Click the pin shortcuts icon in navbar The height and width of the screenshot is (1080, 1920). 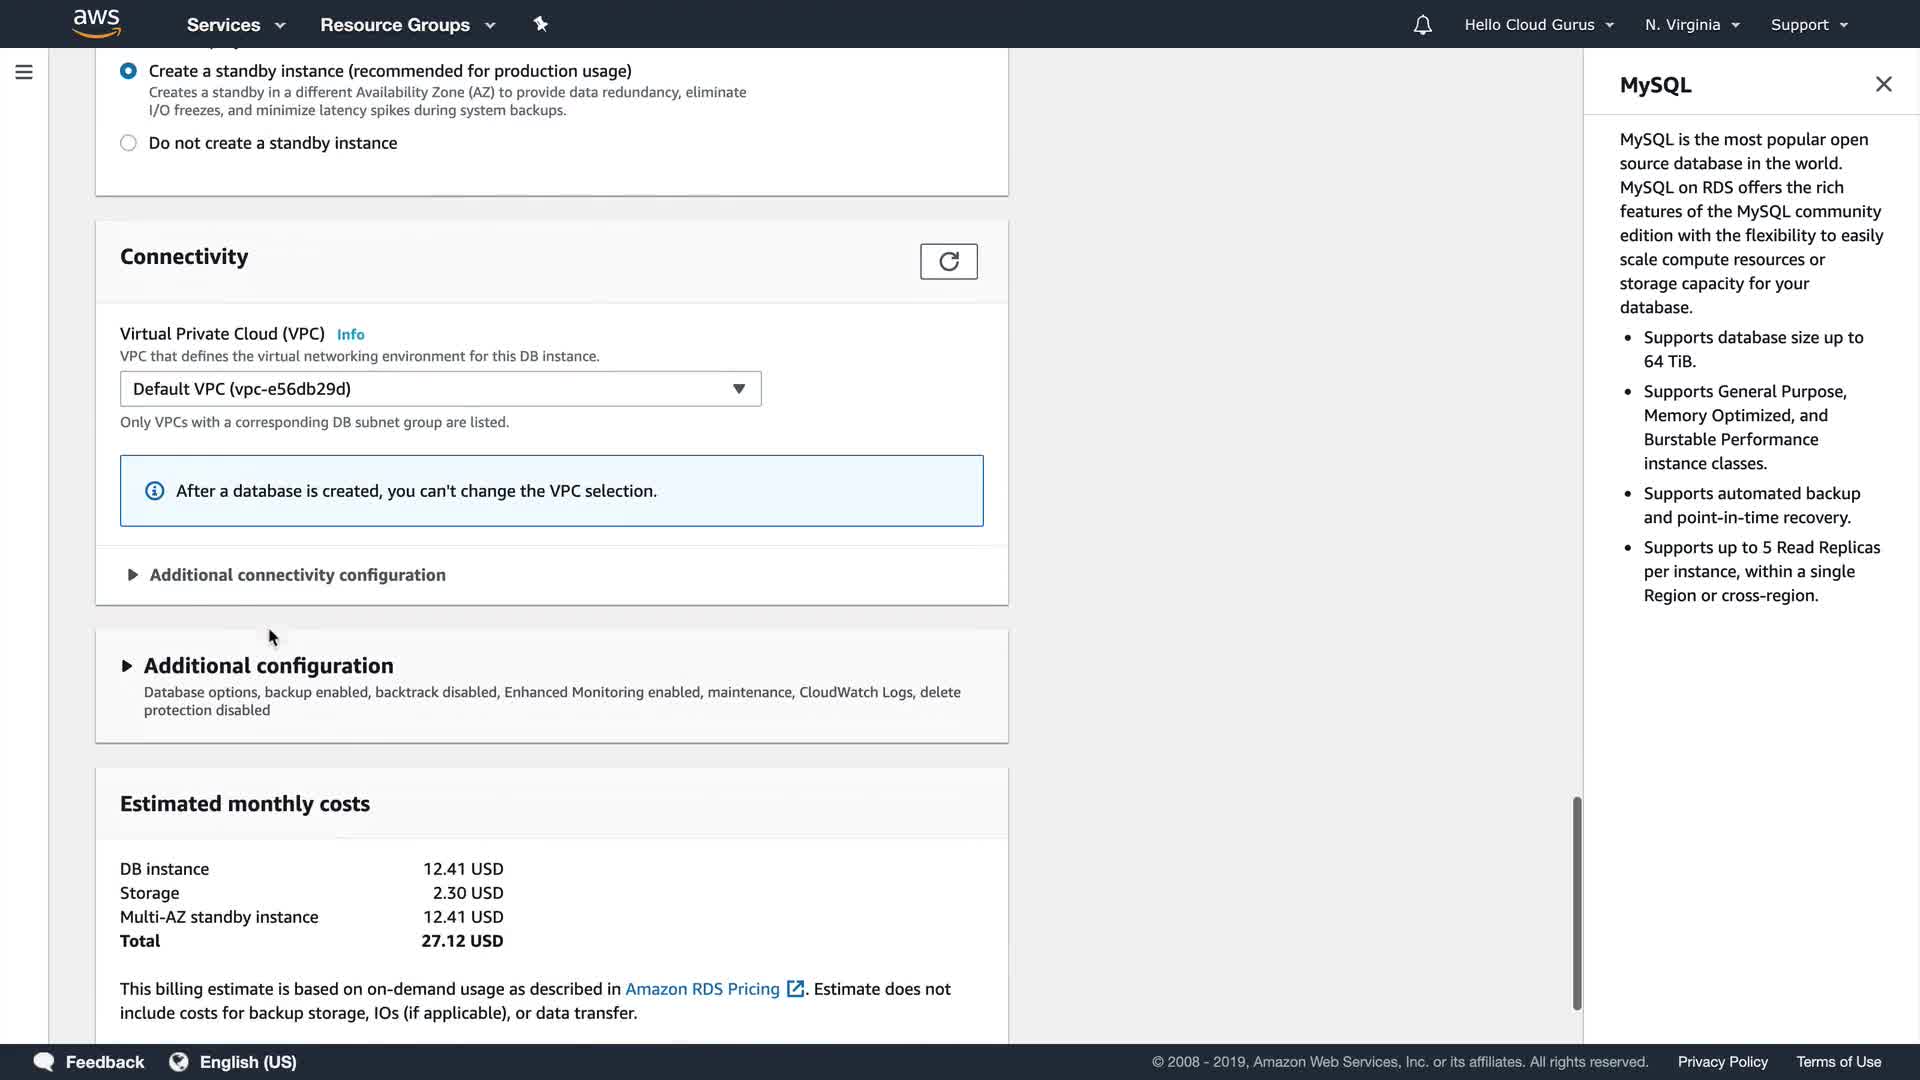coord(540,24)
